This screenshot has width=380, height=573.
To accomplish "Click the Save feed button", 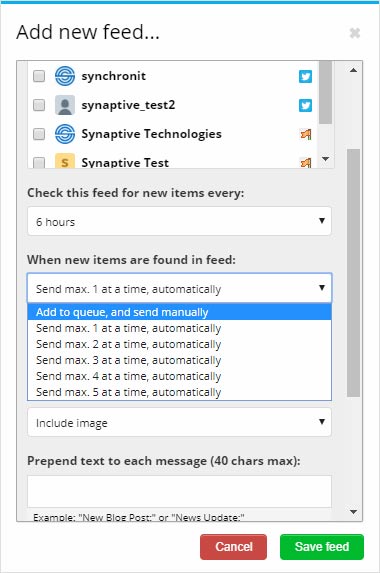I will tap(322, 547).
